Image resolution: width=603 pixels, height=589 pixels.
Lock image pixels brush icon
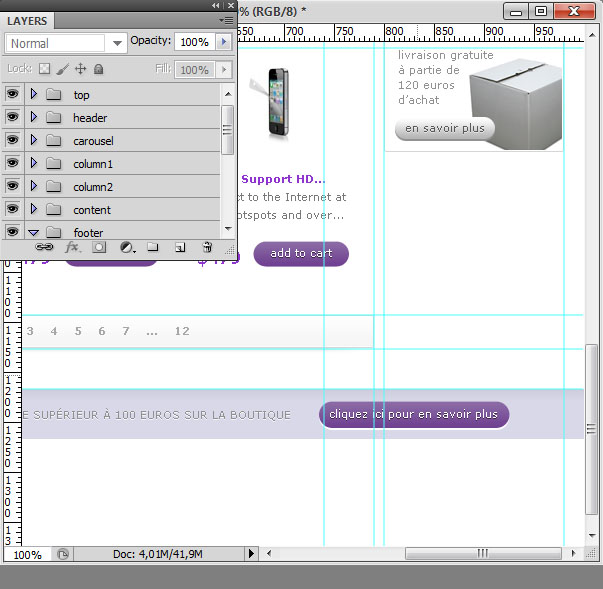(x=63, y=69)
